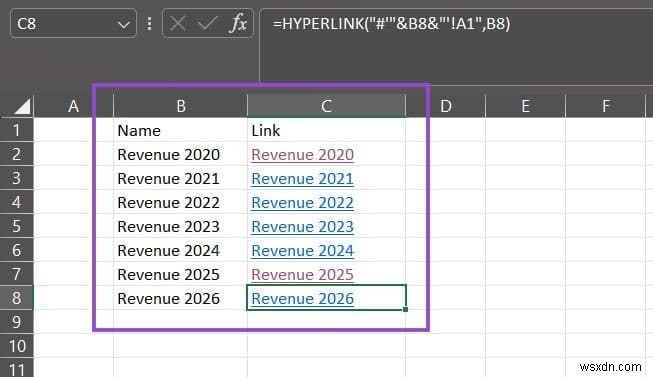
Task: Open the Revenue 2022 hyperlink
Action: point(302,203)
